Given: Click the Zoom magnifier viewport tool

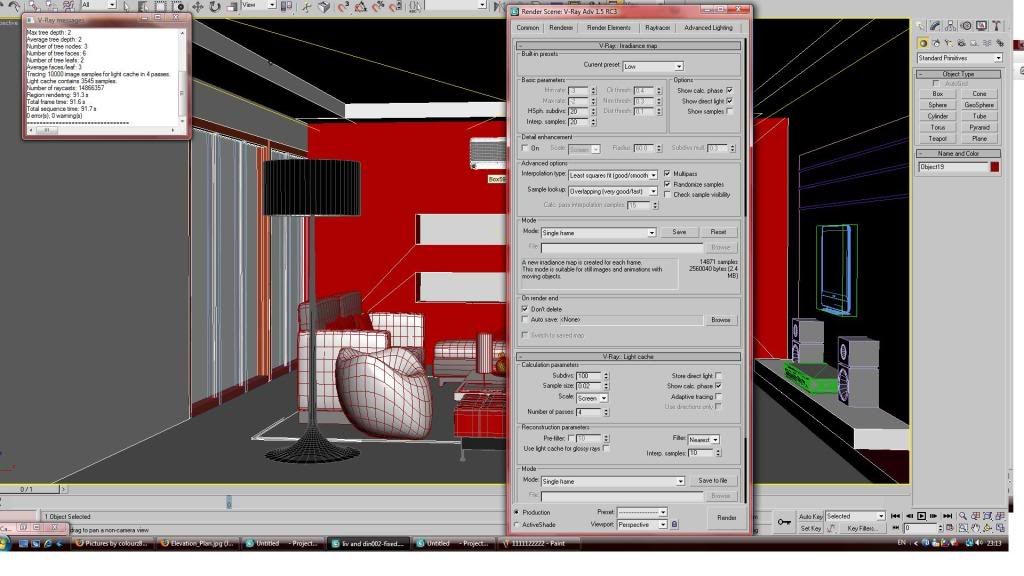Looking at the screenshot, I should [x=965, y=516].
